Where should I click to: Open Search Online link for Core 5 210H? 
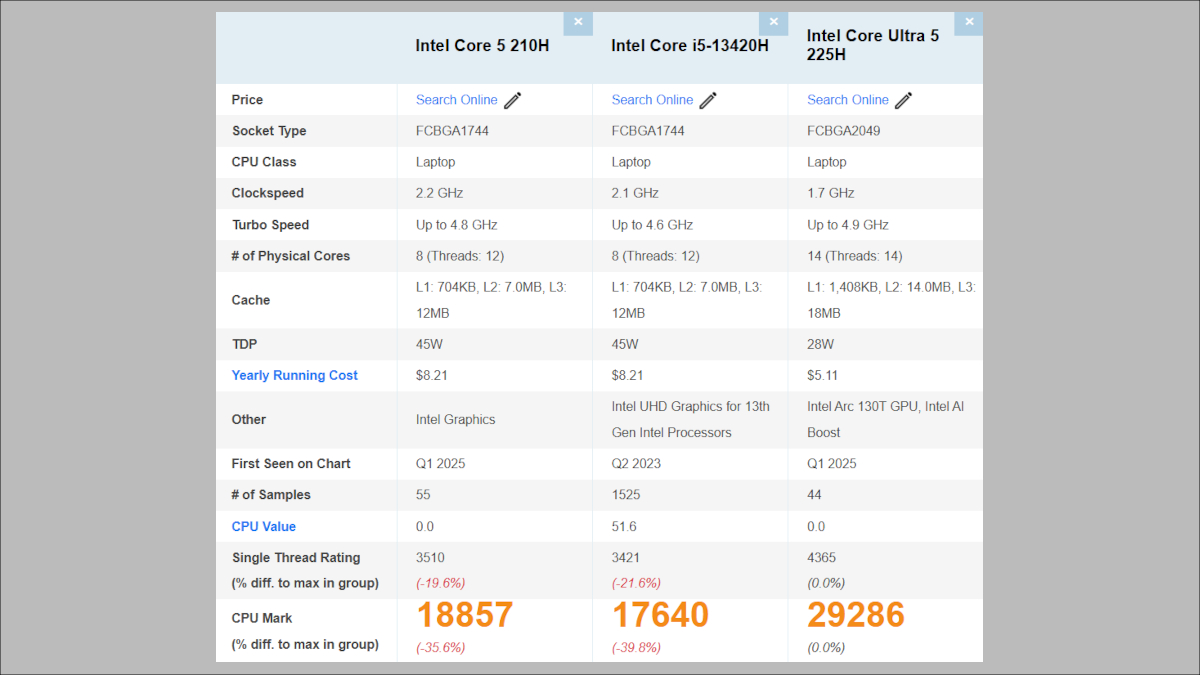pyautogui.click(x=456, y=100)
